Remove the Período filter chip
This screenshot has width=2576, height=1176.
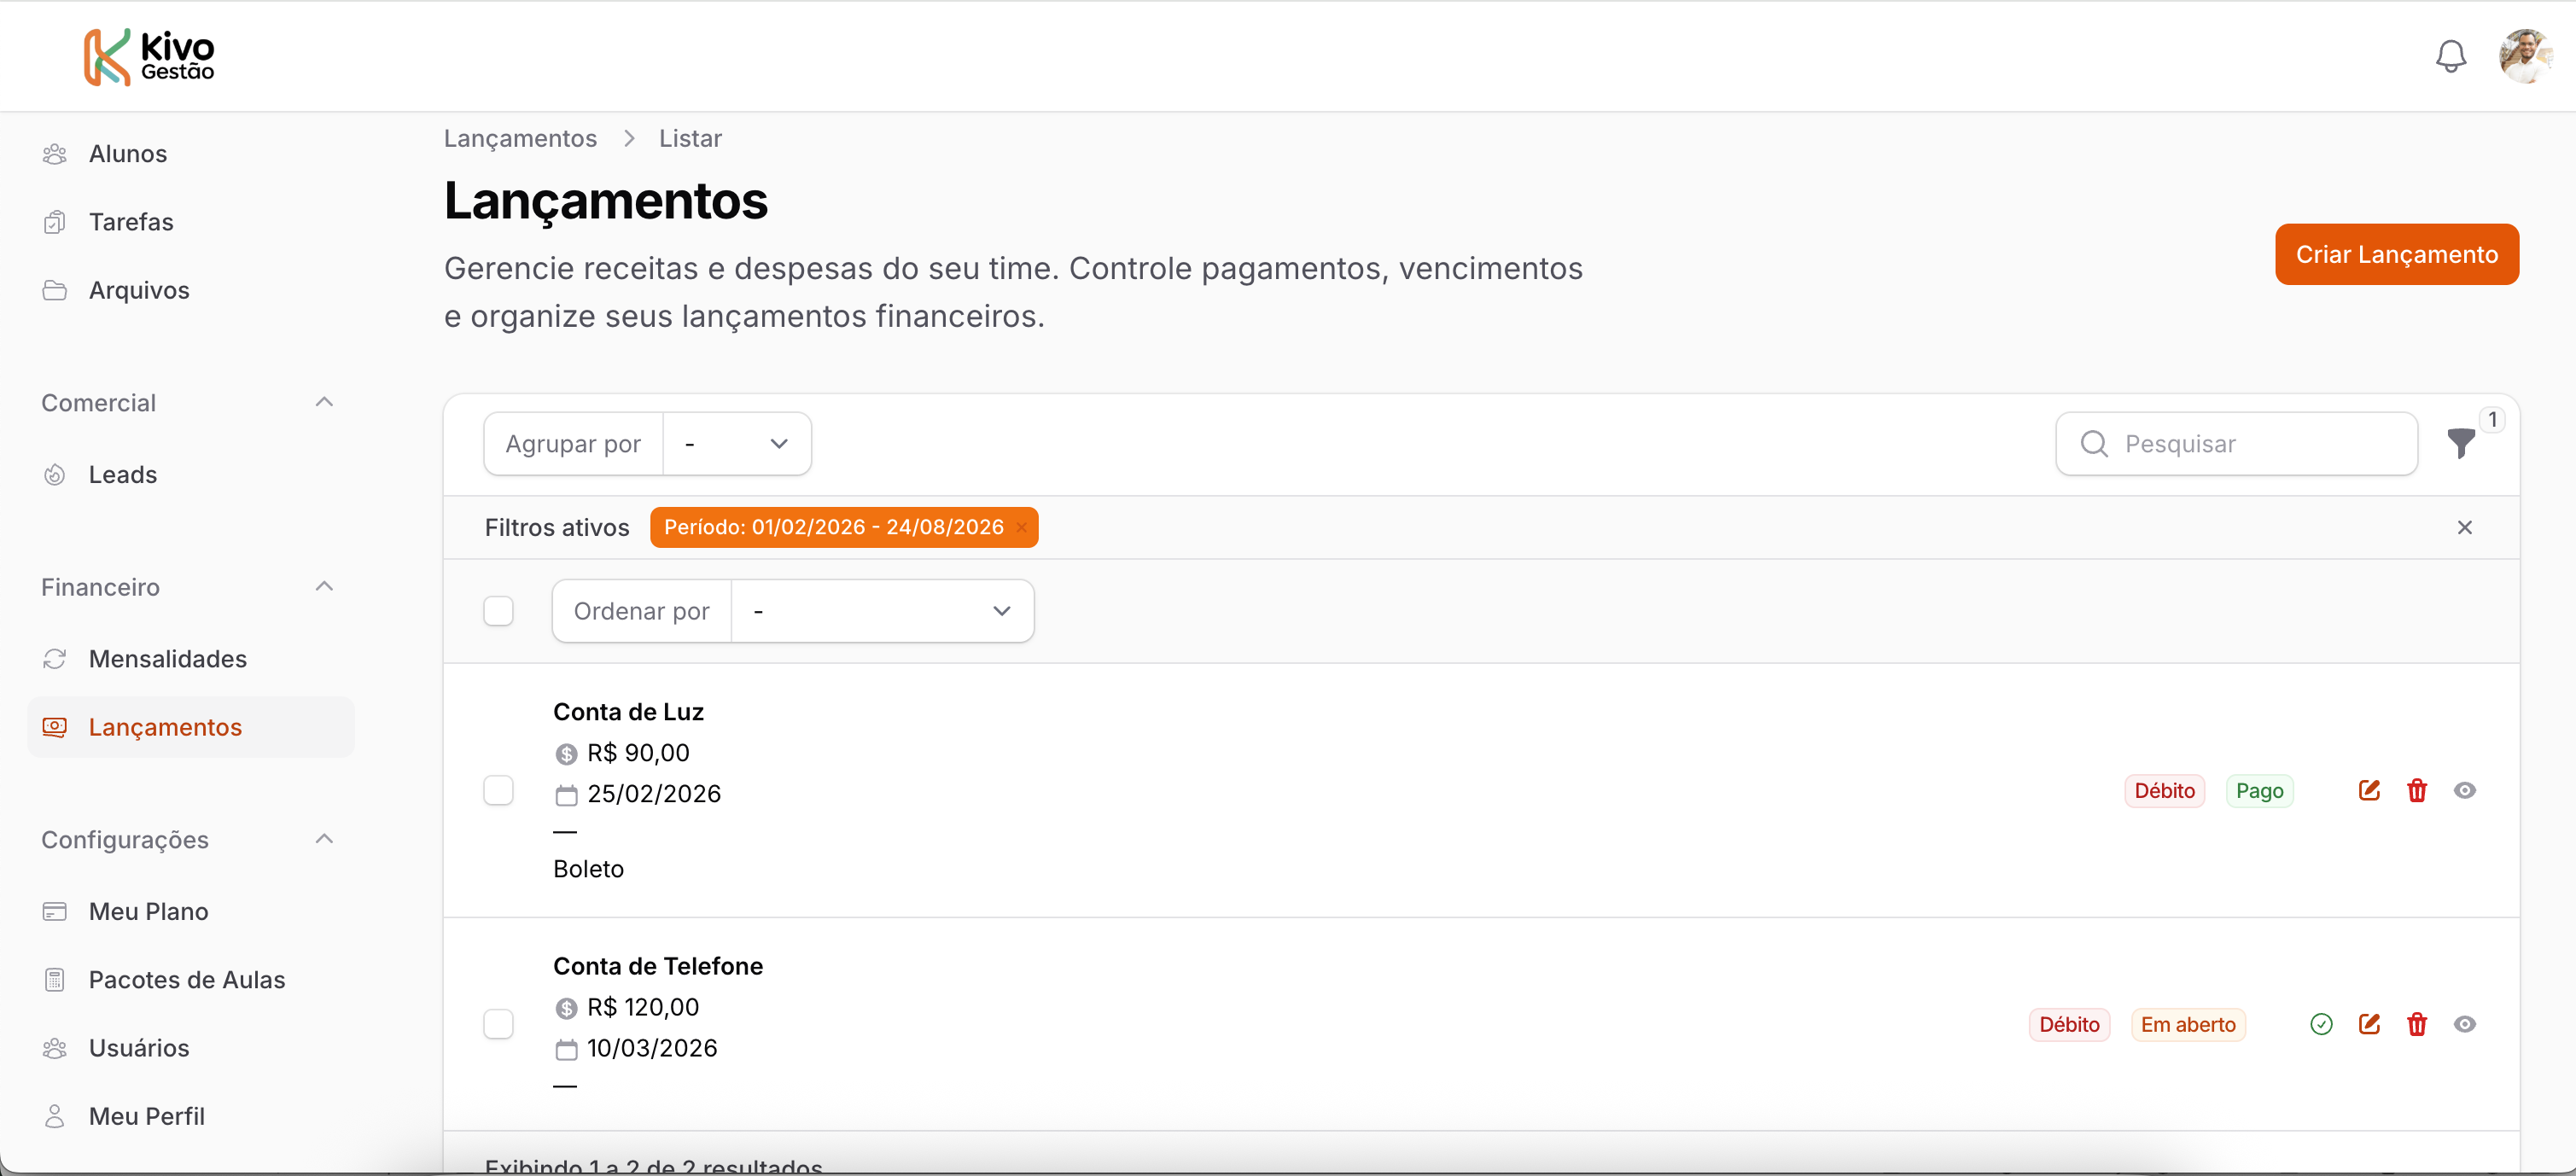(x=1021, y=527)
